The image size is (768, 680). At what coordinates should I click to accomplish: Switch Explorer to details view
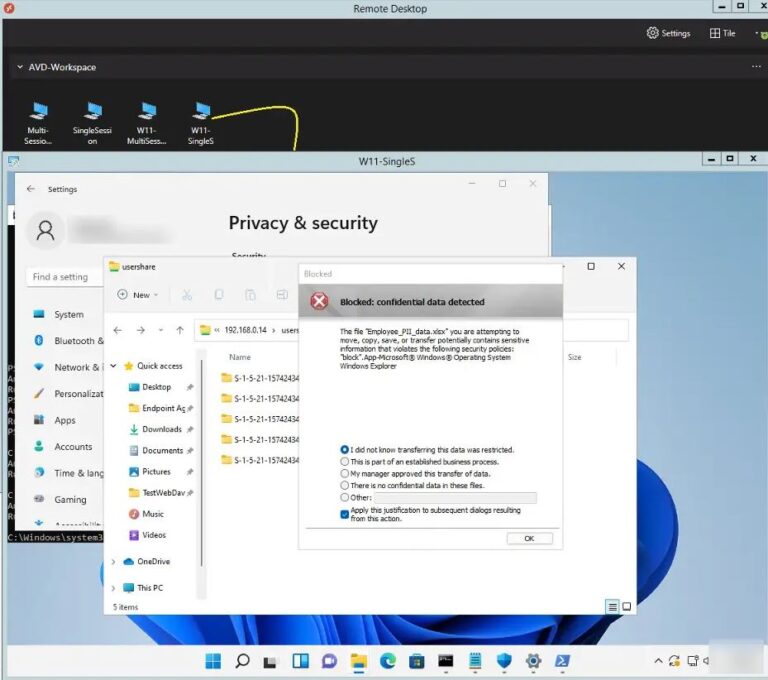coord(612,607)
